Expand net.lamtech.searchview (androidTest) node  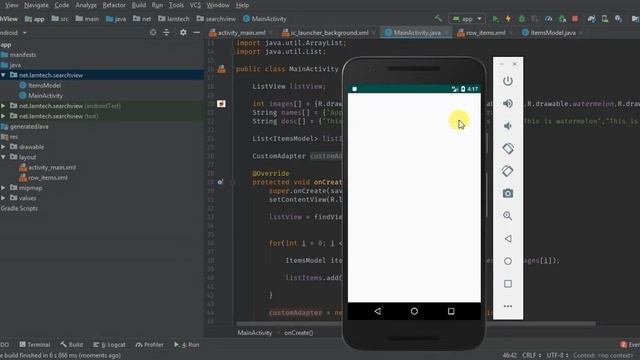click(x=3, y=106)
